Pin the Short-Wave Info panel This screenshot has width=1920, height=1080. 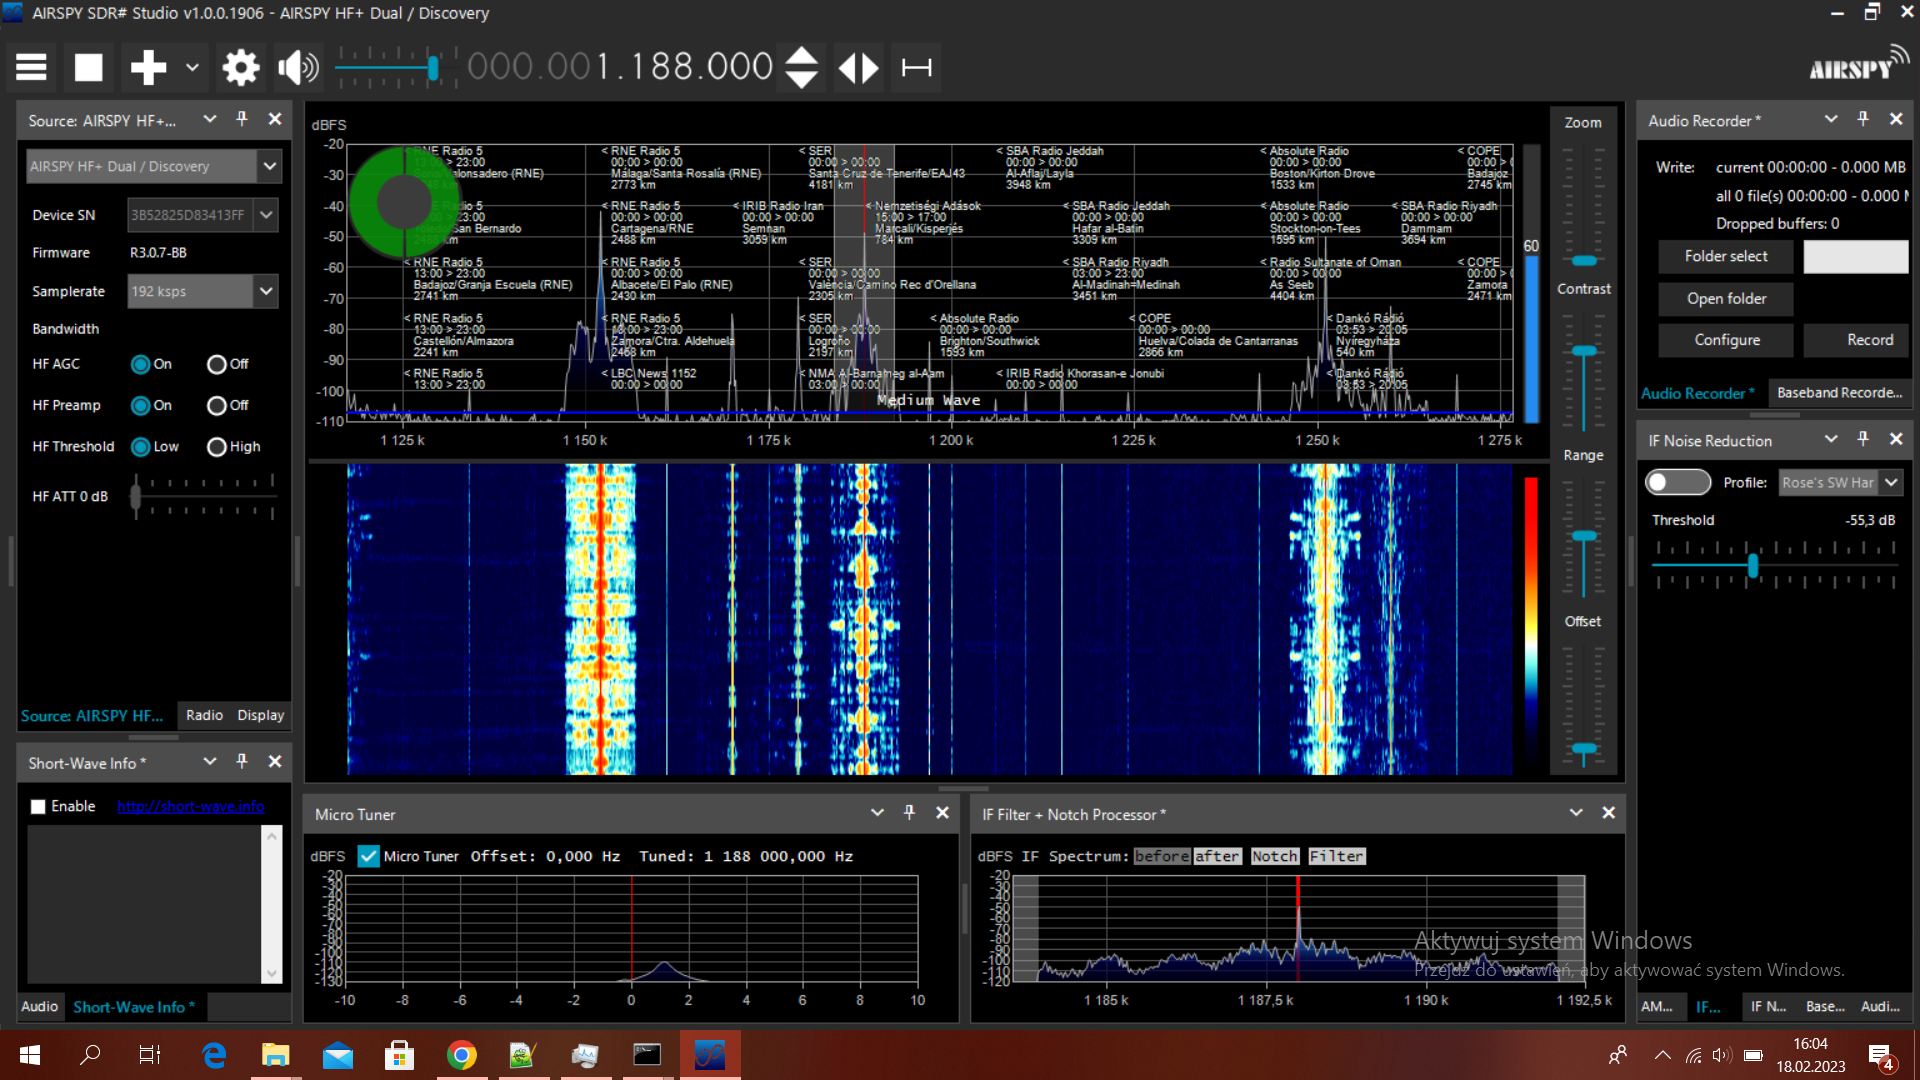[242, 762]
